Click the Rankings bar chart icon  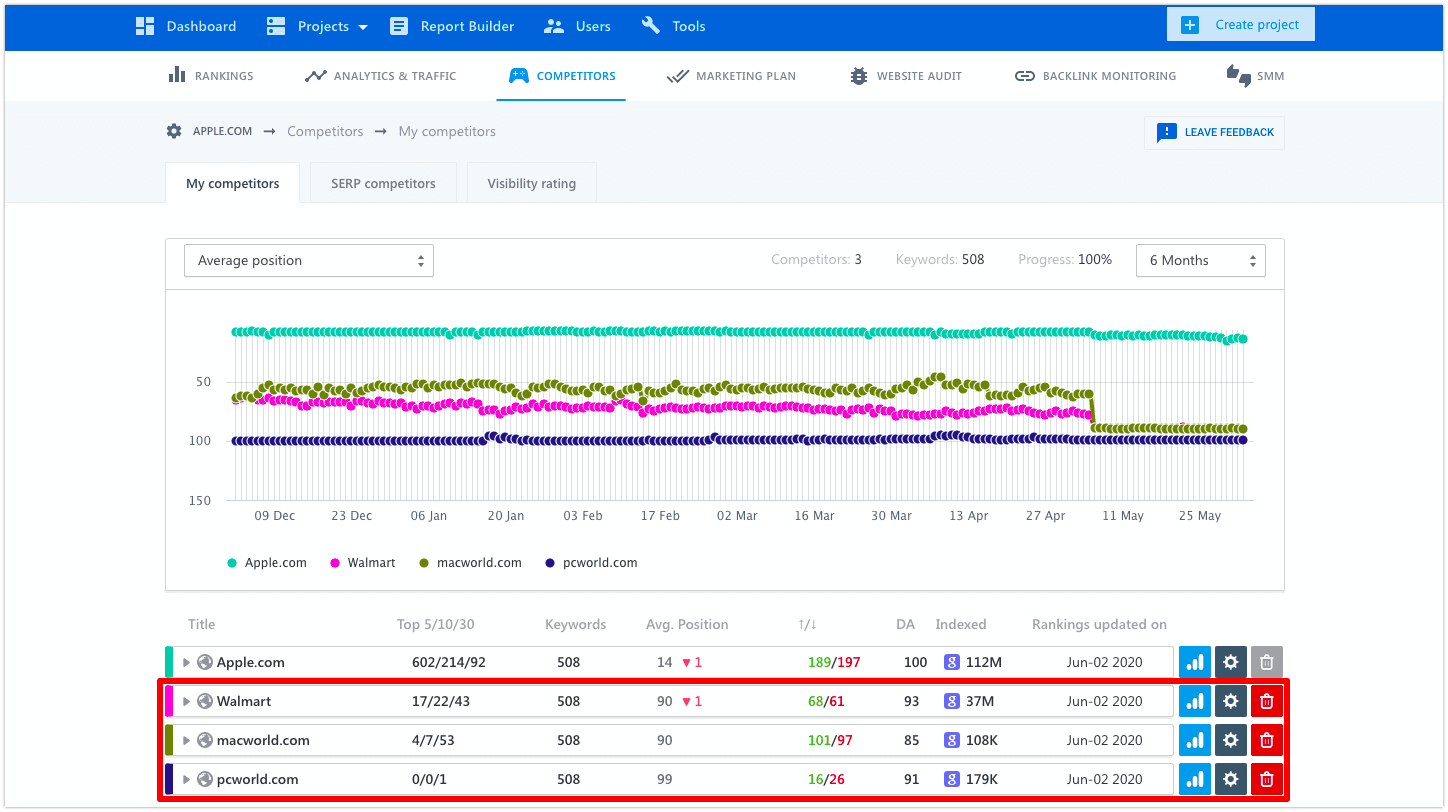[x=177, y=75]
